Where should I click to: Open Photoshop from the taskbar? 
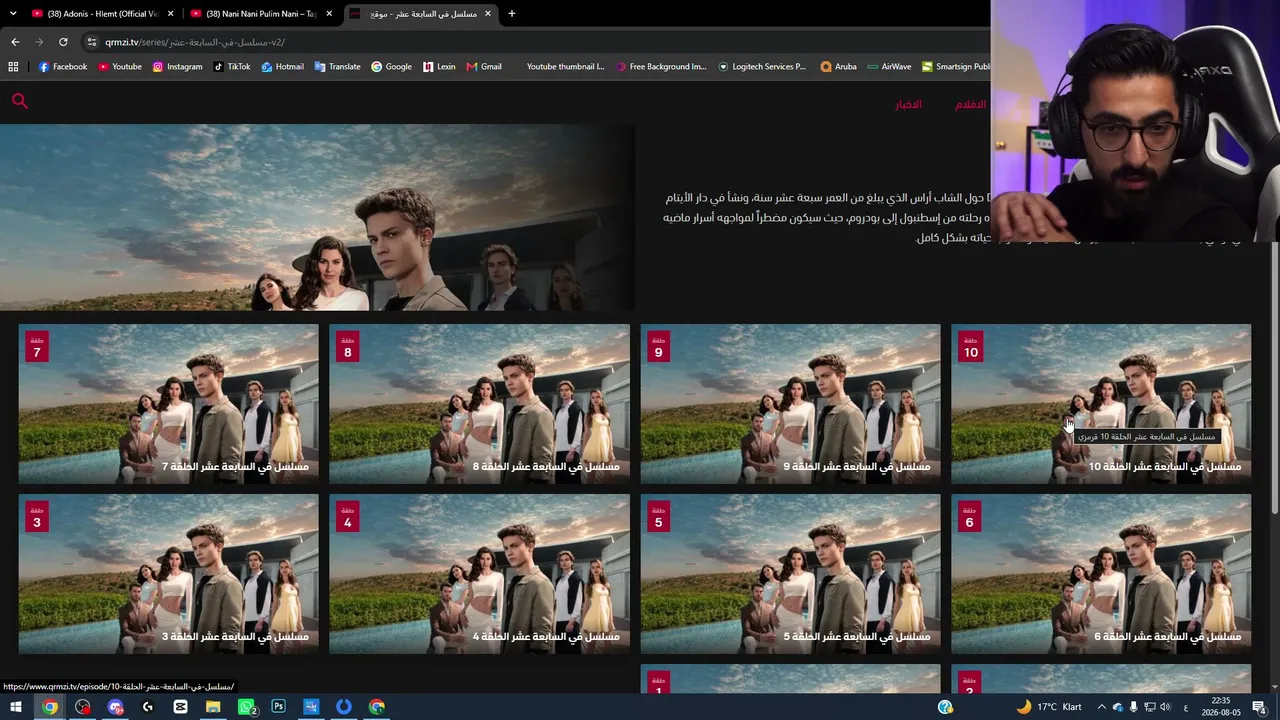pos(278,707)
